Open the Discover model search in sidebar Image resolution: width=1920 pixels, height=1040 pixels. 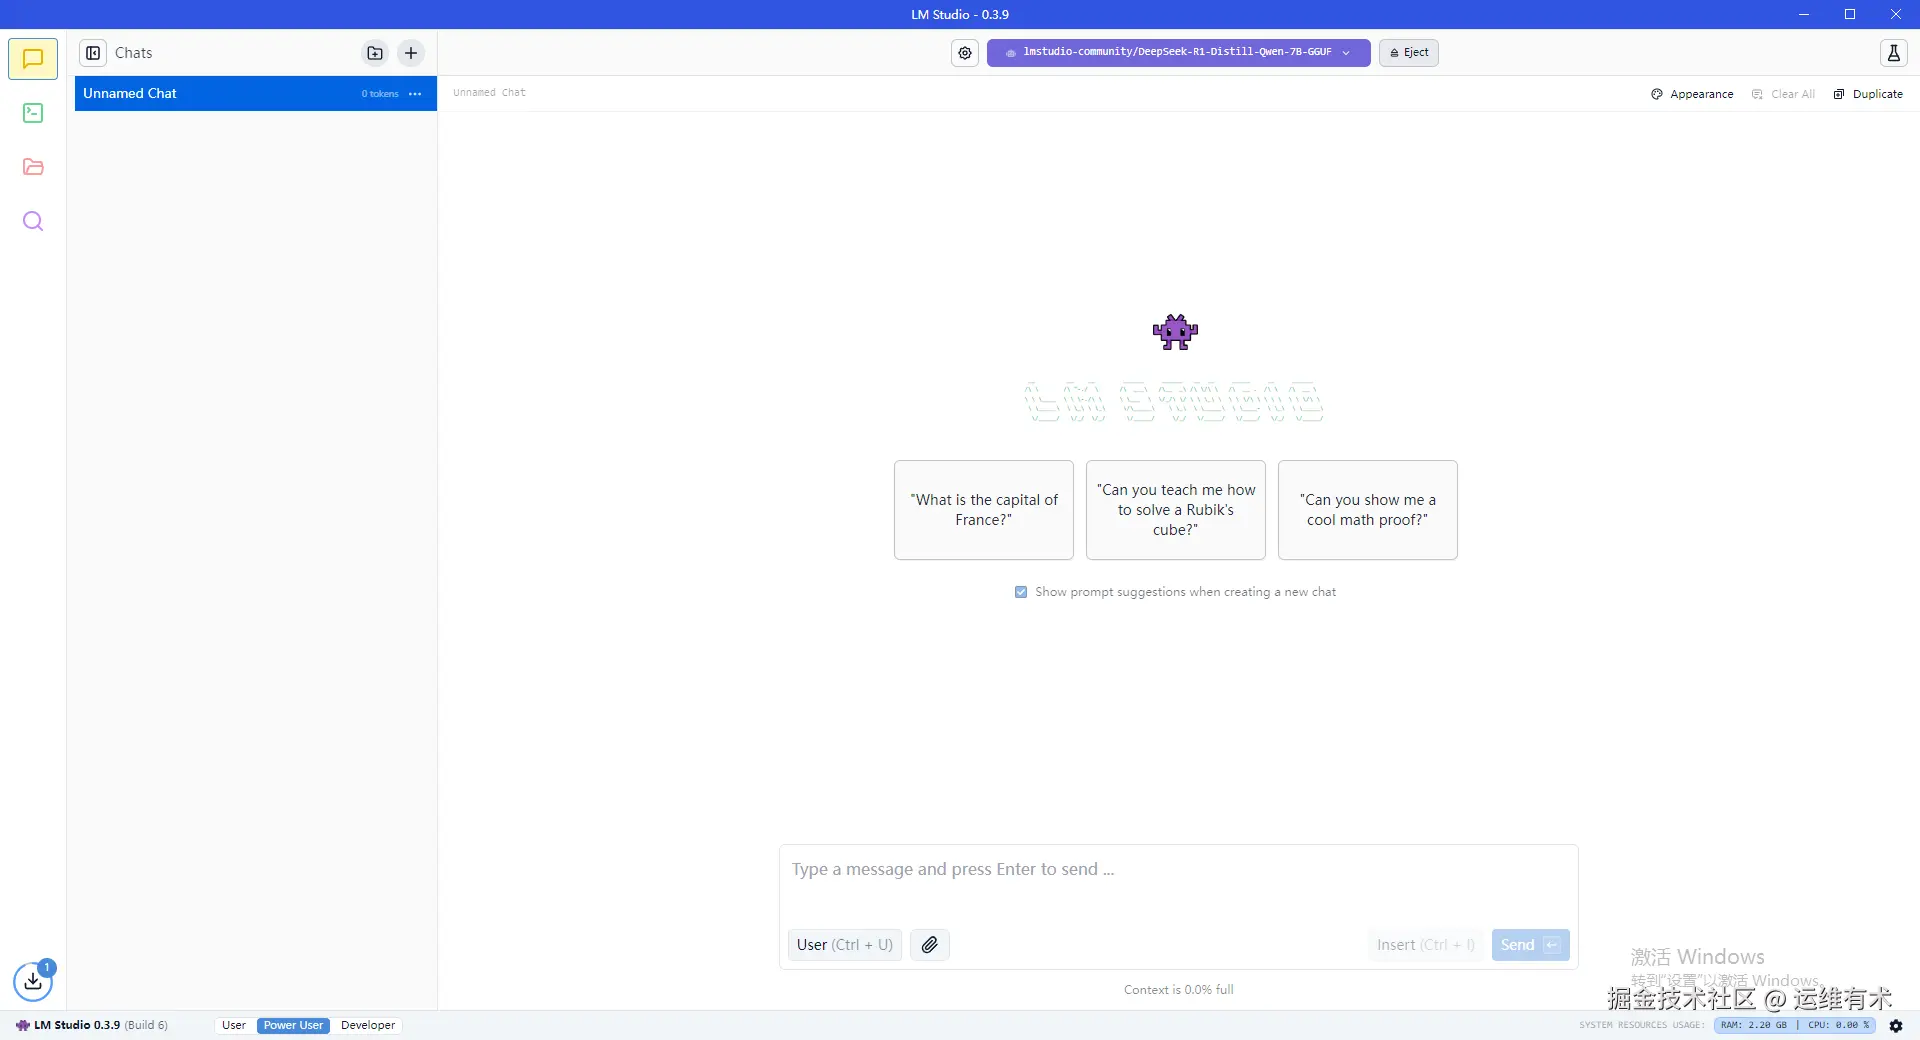pos(33,221)
